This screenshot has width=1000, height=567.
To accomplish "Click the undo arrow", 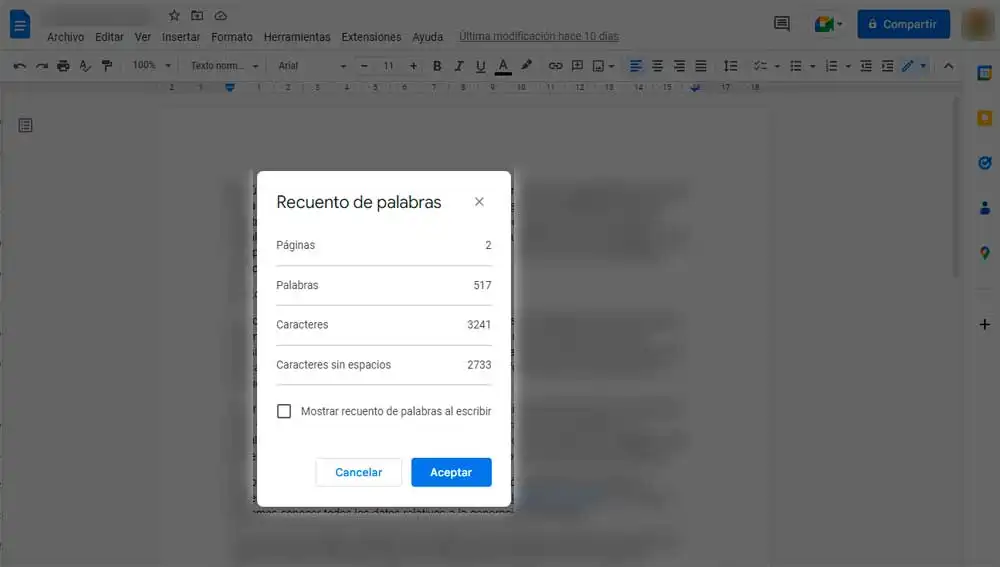I will 20,66.
